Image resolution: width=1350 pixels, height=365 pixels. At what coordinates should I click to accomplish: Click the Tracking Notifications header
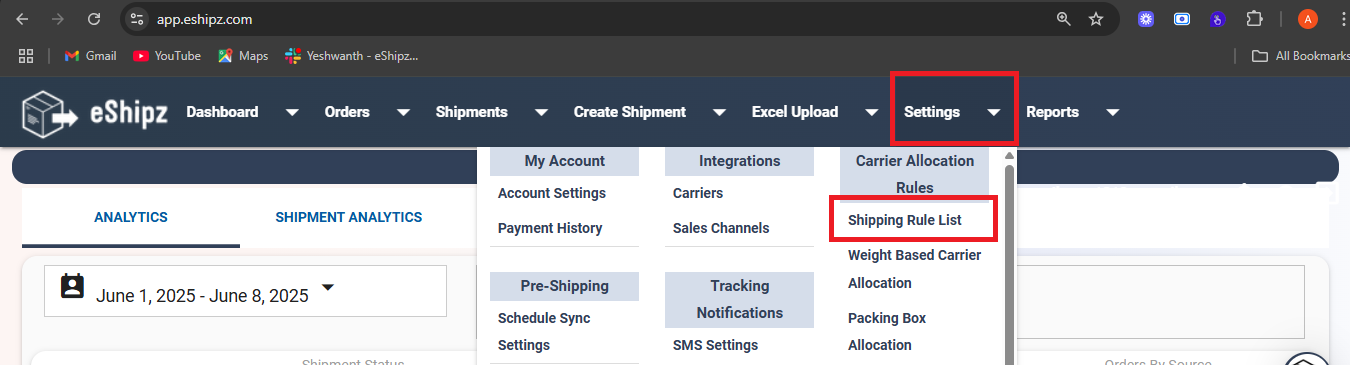click(739, 299)
